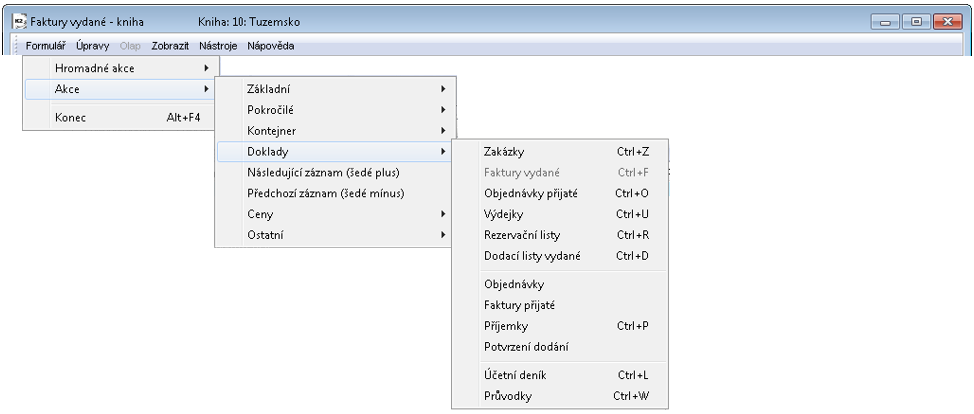974x414 pixels.
Task: Select Objednávky přijaté entry
Action: point(531,193)
